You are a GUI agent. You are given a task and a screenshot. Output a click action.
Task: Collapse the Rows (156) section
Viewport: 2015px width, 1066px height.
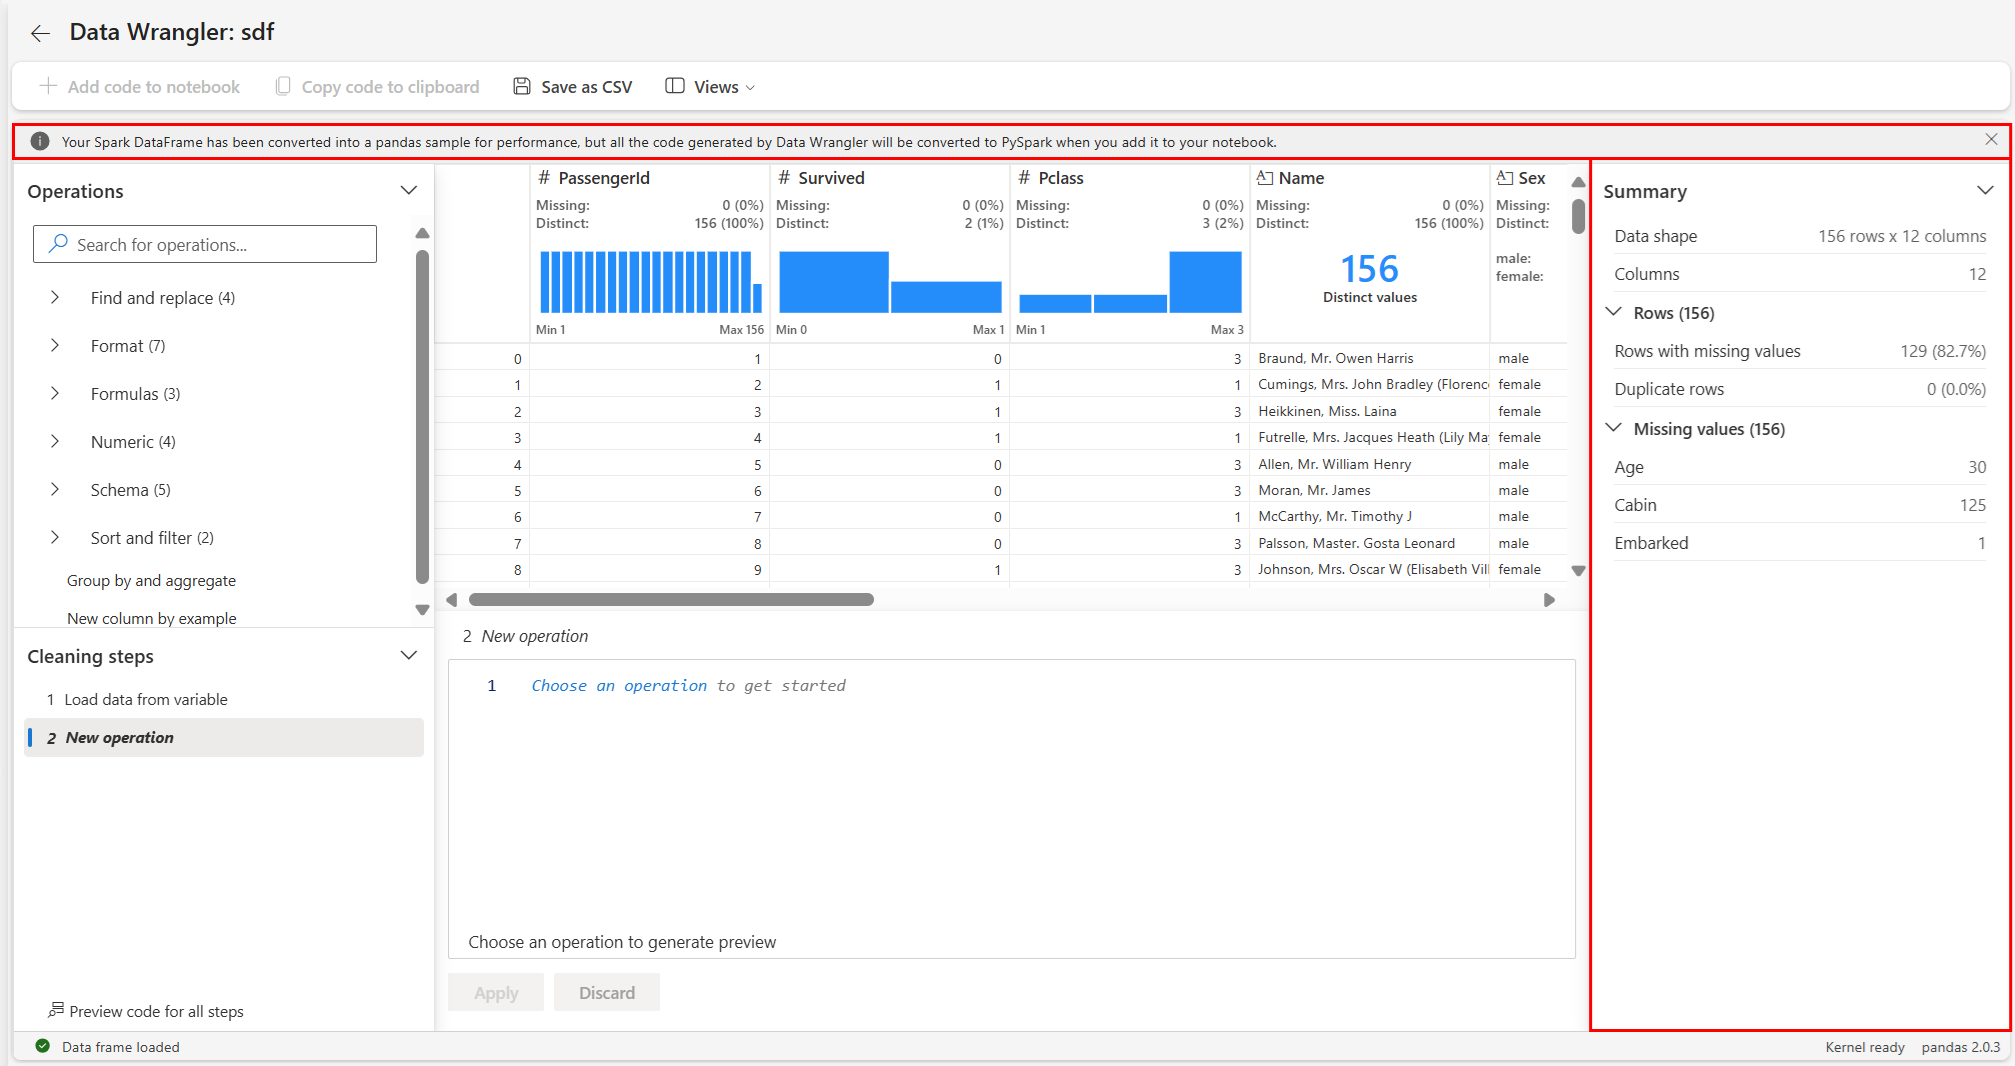pos(1613,312)
